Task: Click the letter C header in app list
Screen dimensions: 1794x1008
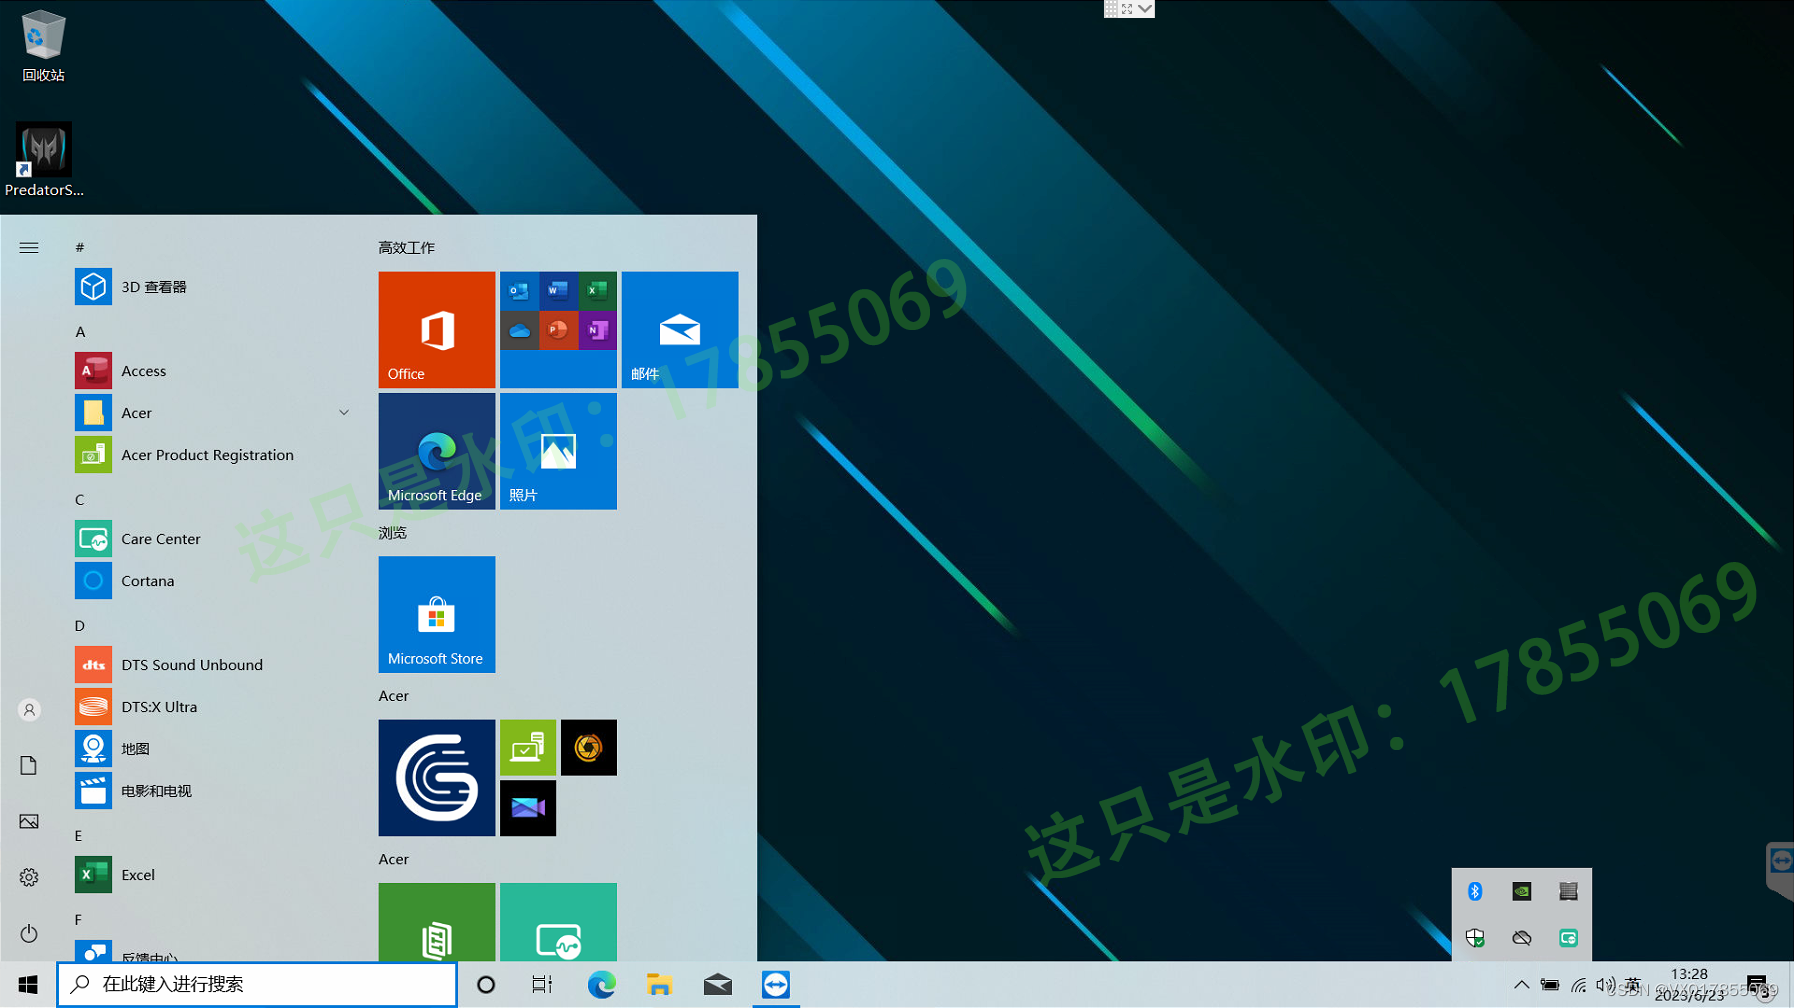Action: point(80,500)
